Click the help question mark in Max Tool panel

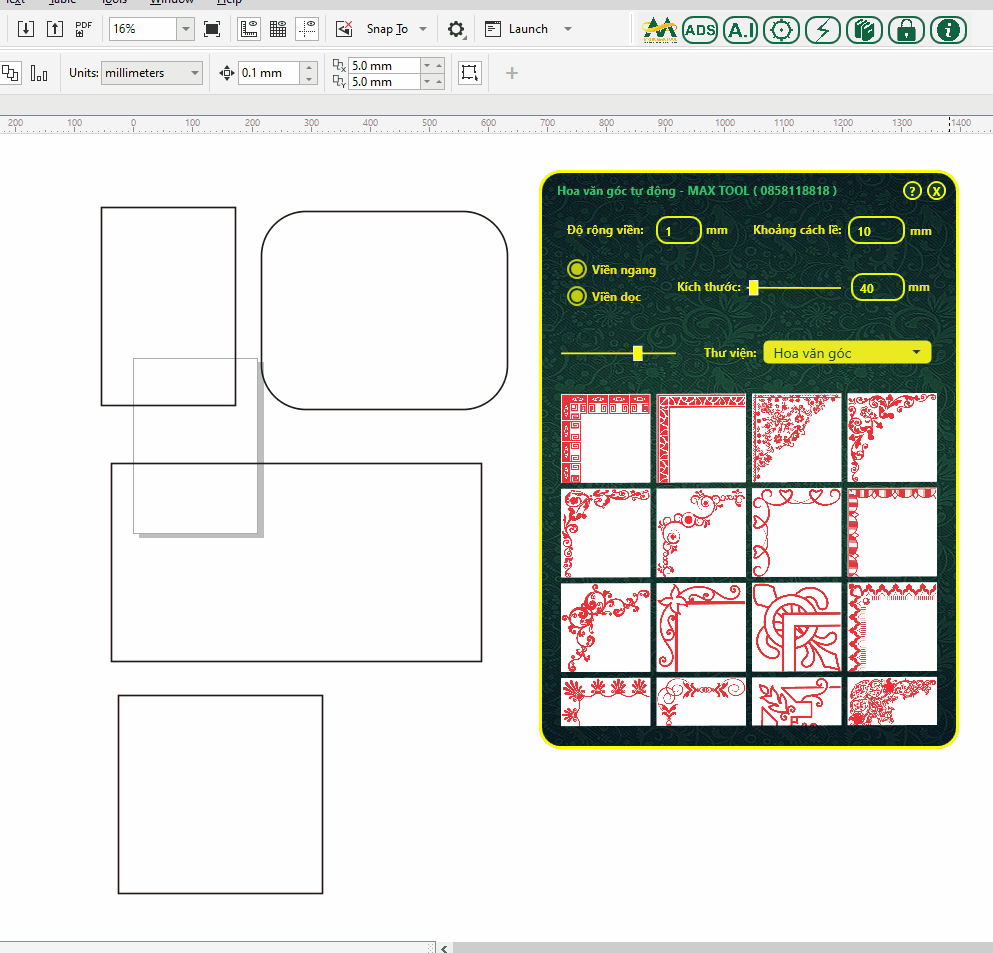click(911, 191)
